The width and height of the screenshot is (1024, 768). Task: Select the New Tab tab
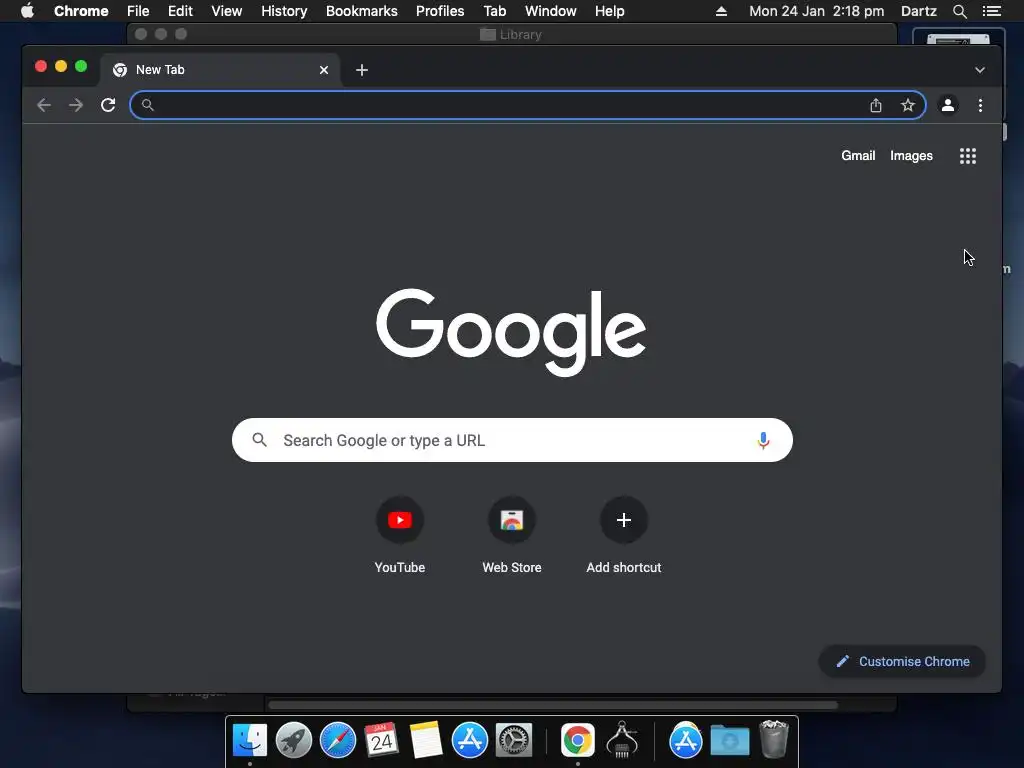click(x=219, y=70)
